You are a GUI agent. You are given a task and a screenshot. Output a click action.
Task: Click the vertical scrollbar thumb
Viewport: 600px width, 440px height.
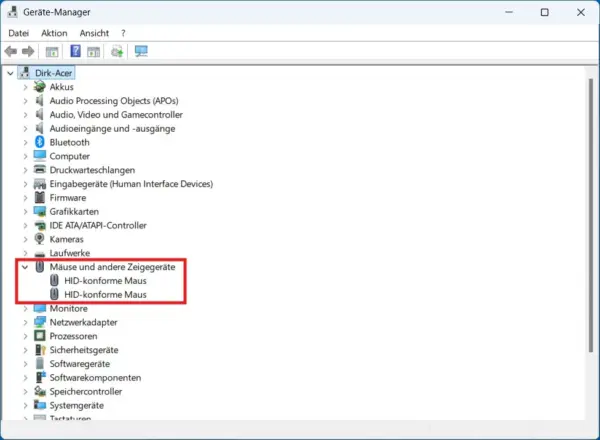tap(591, 215)
